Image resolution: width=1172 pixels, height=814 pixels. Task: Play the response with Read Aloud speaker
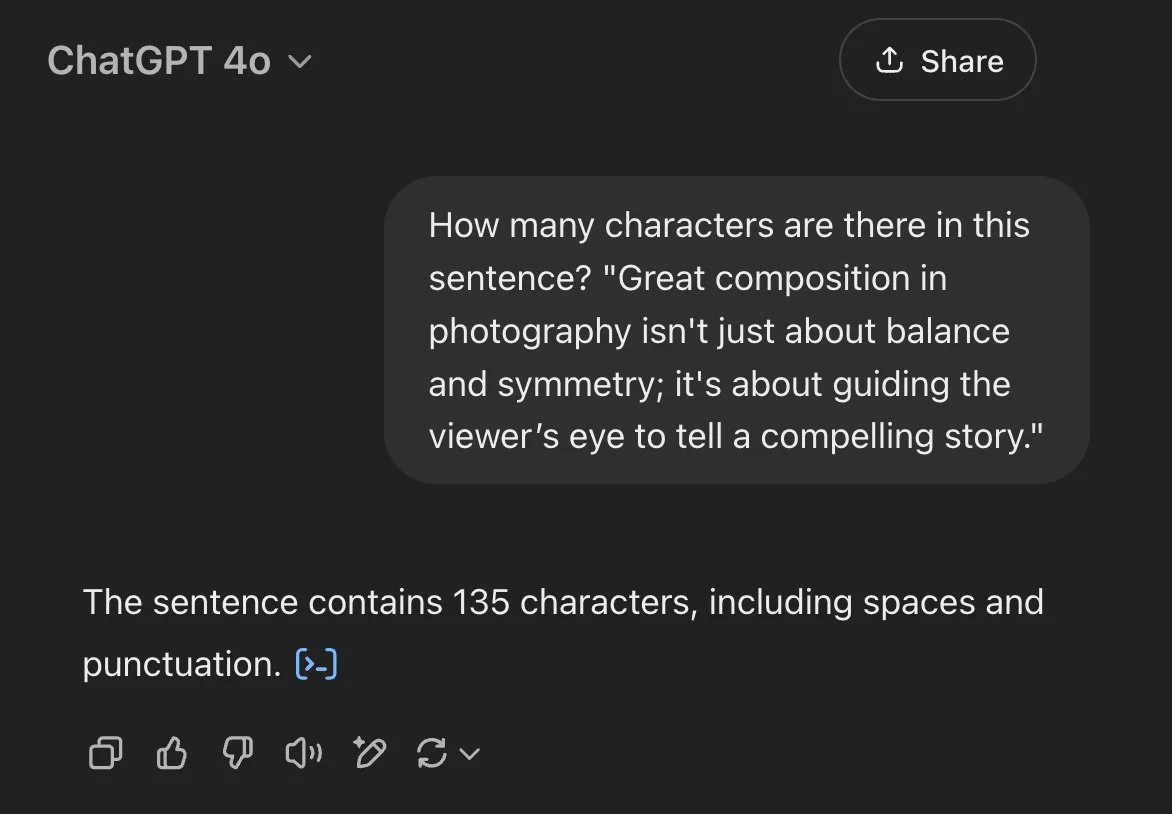pyautogui.click(x=303, y=753)
